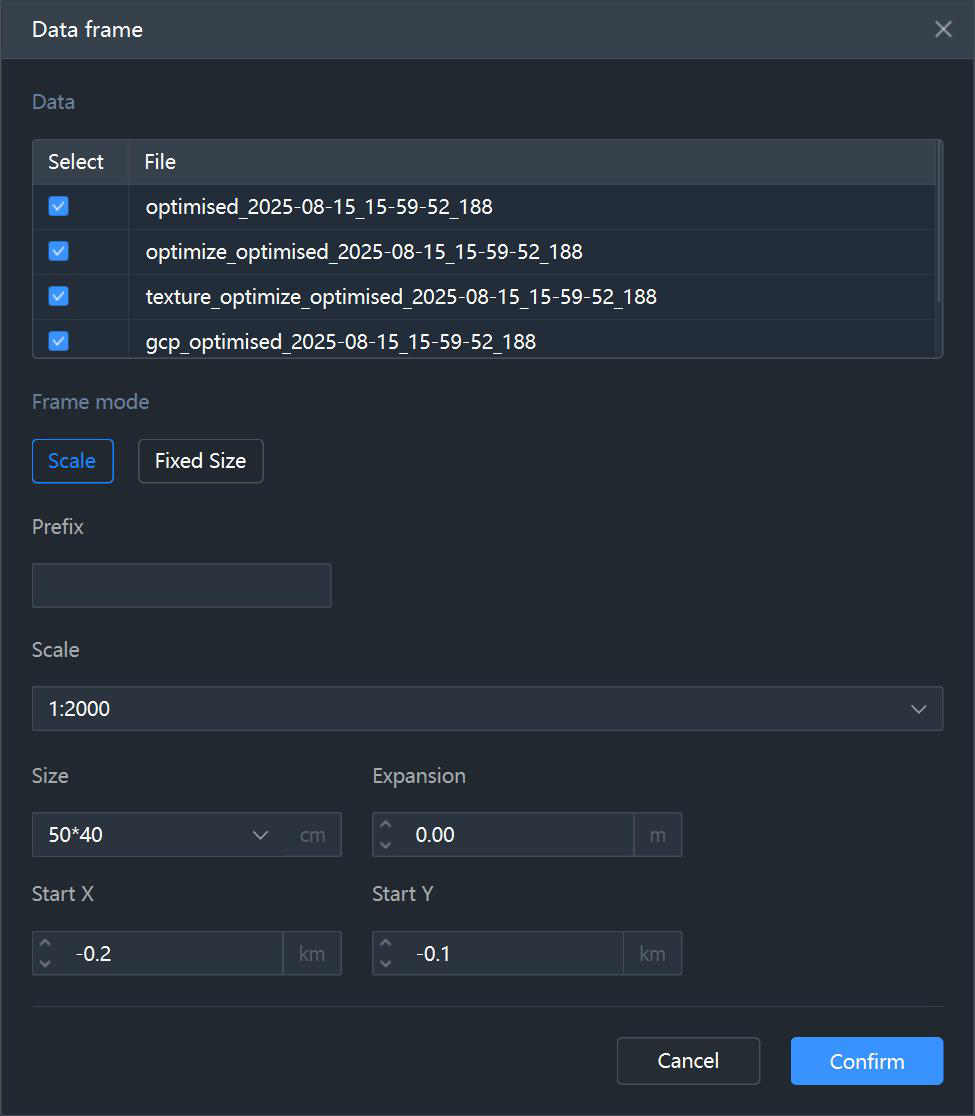
Task: Open the Scale 1:2000 dropdown
Action: (x=488, y=709)
